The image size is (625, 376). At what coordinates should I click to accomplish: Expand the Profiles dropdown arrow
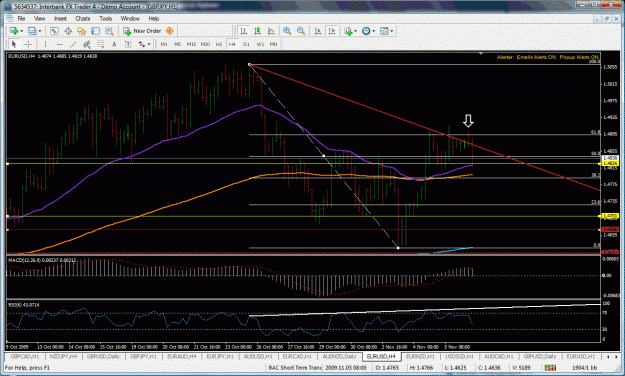(x=39, y=31)
